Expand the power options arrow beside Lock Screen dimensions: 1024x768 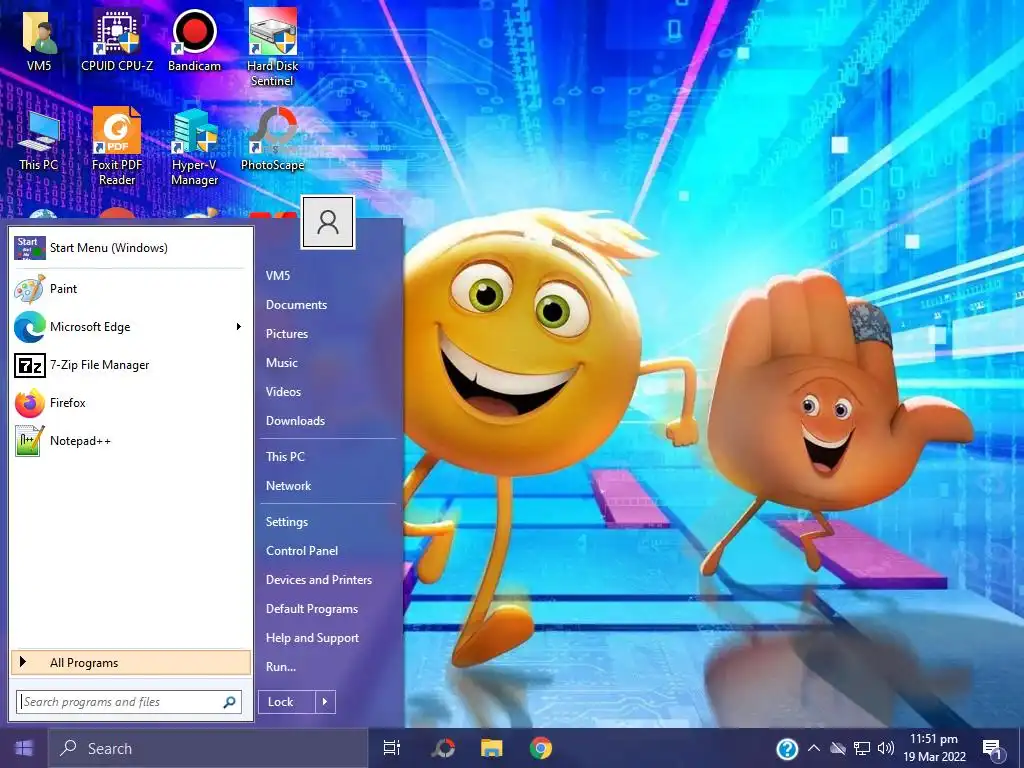pos(325,702)
